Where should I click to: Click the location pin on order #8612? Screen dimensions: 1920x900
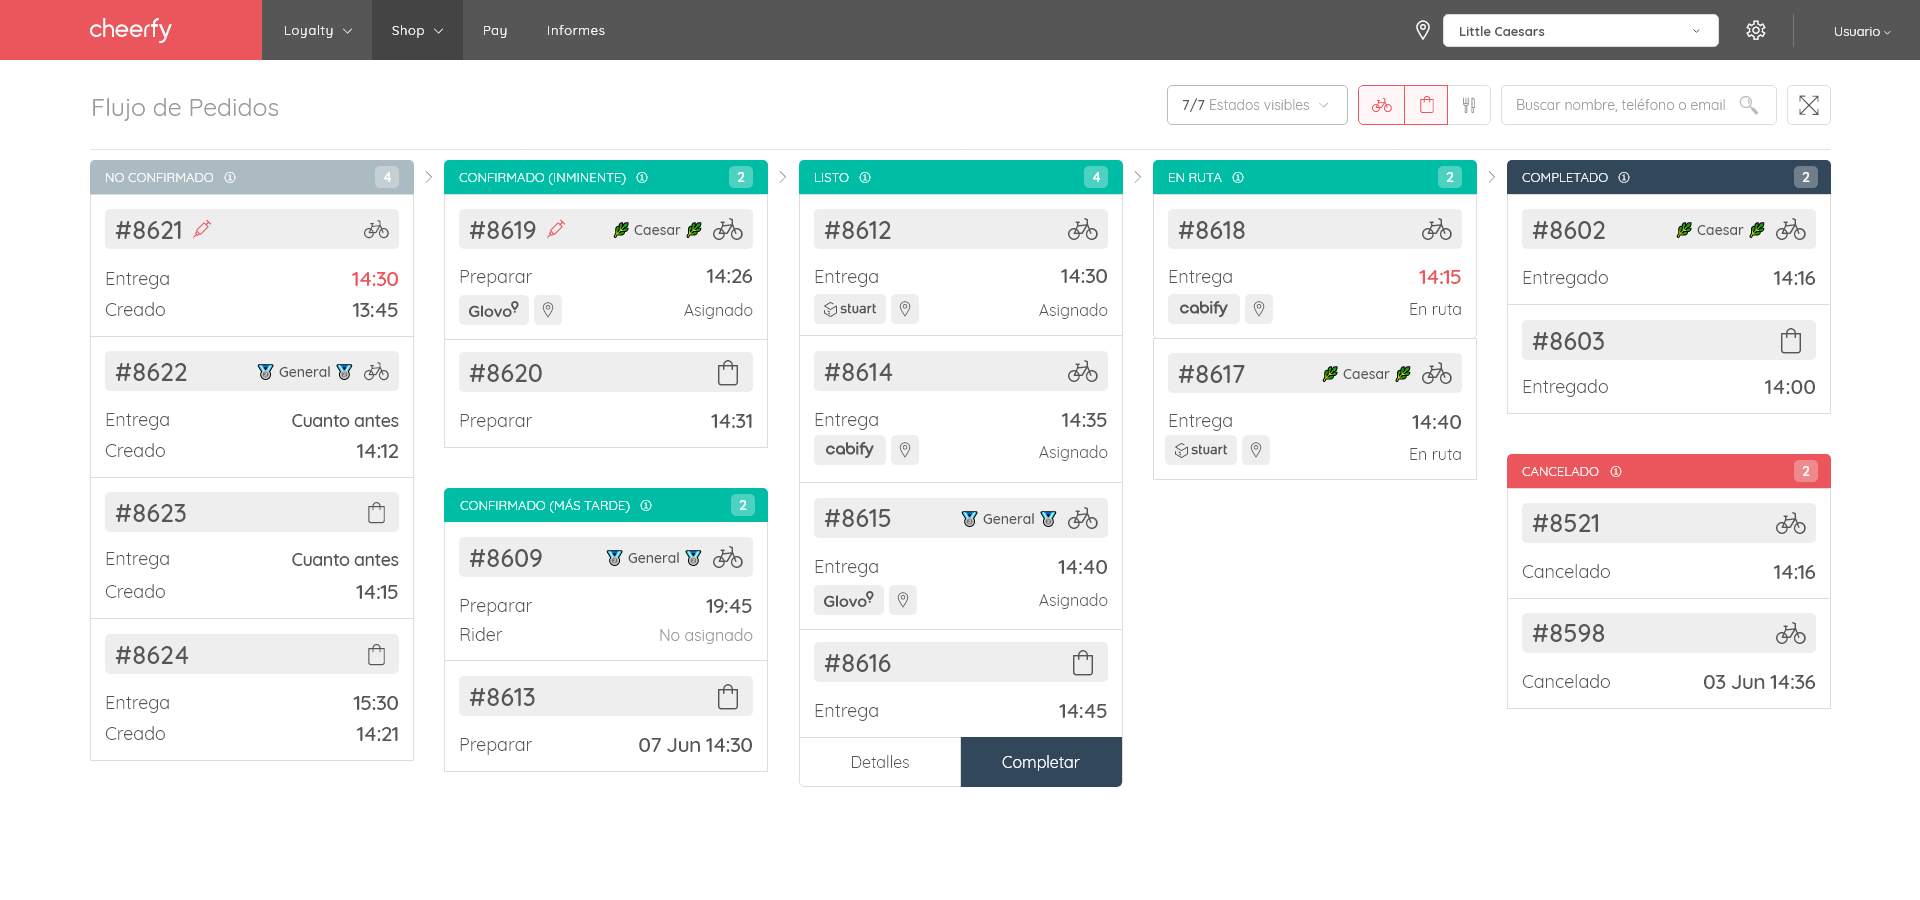pyautogui.click(x=905, y=309)
